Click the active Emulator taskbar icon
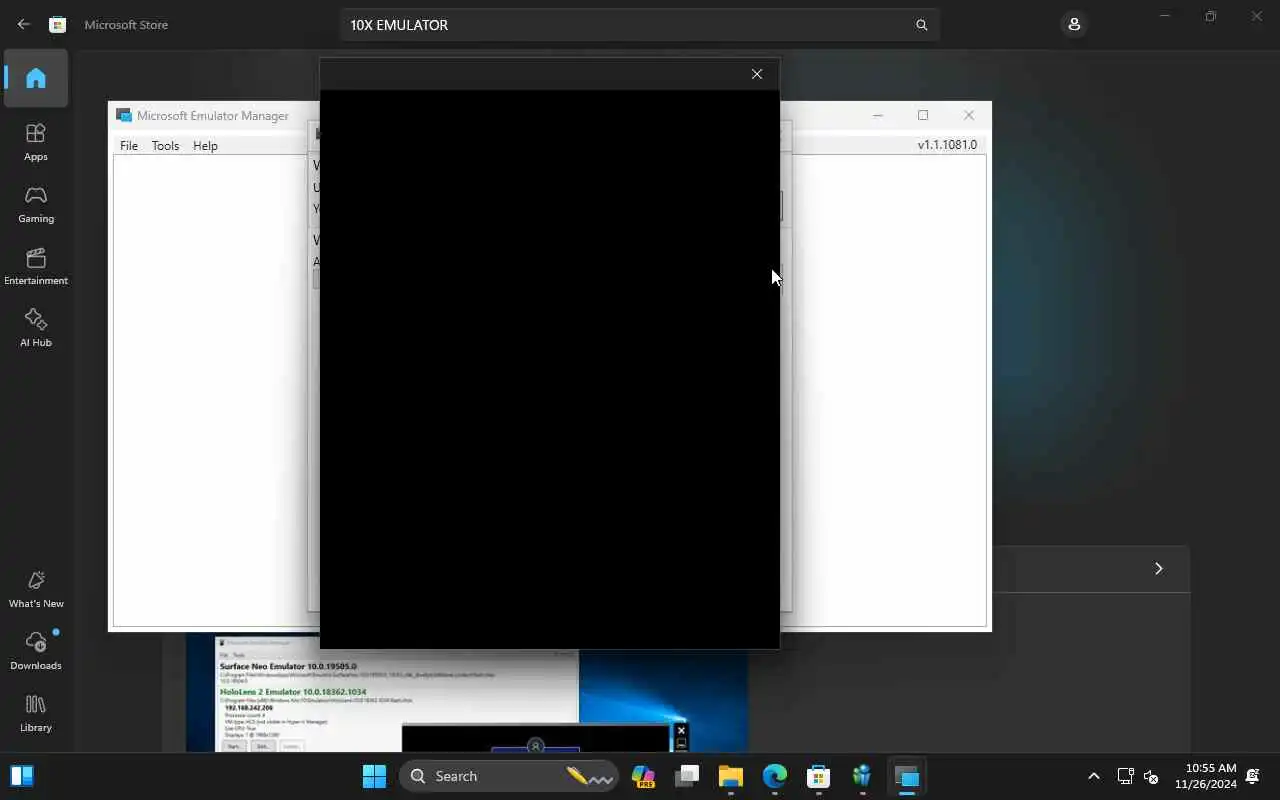 pos(907,776)
